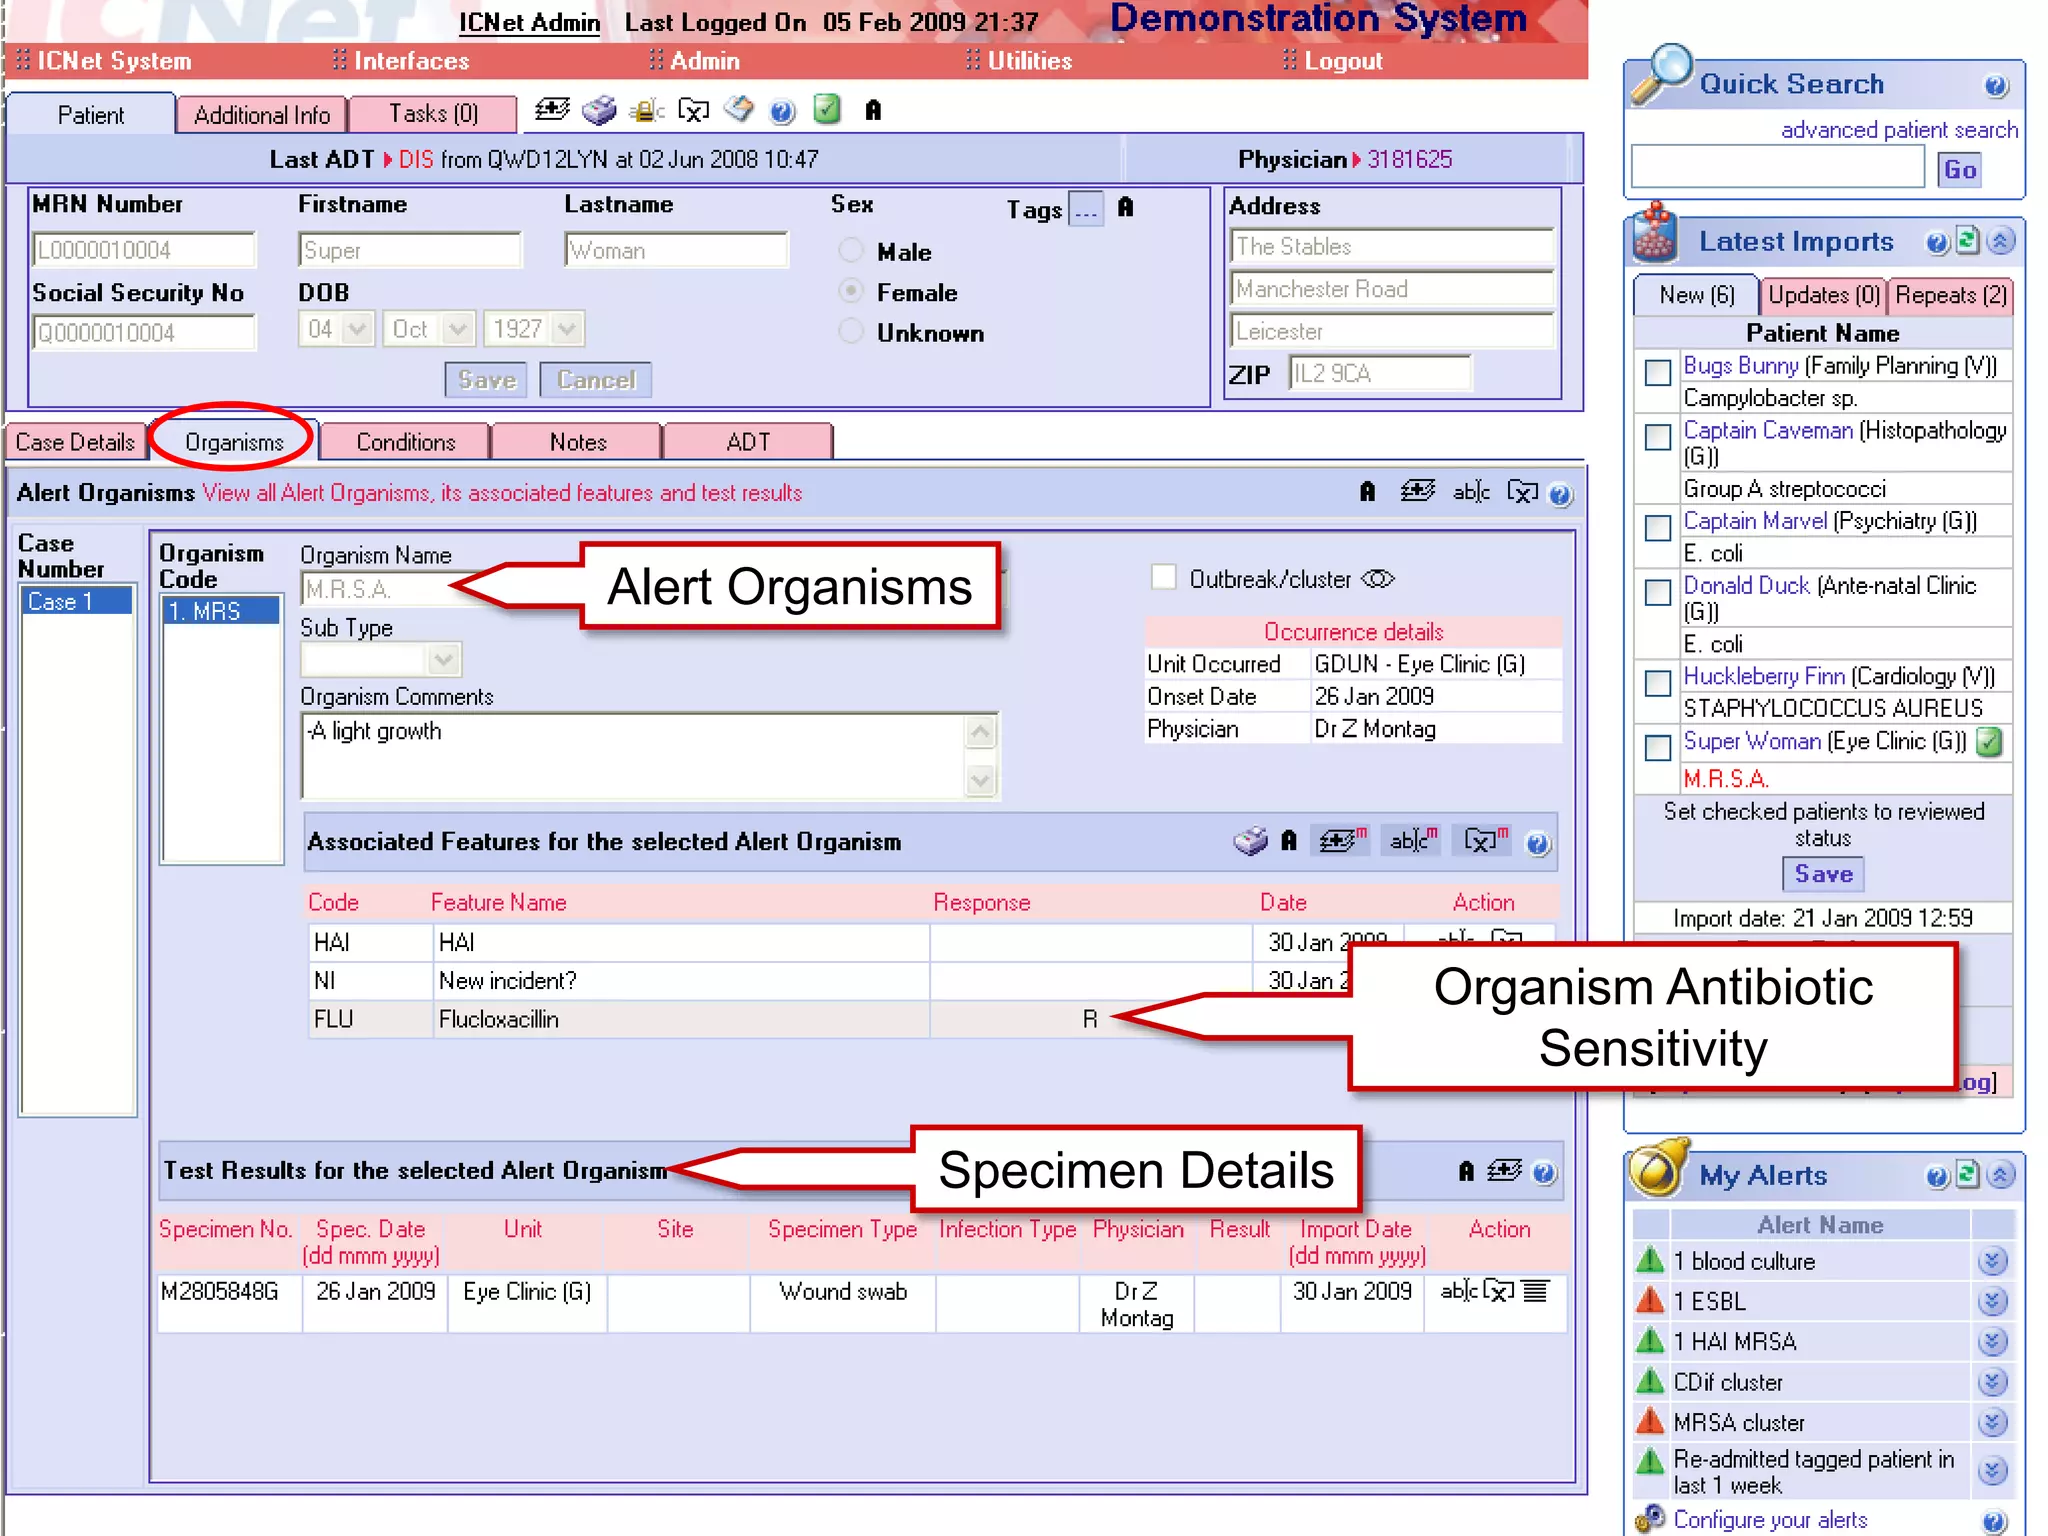Check the Huckleberry Finn import checkbox
The width and height of the screenshot is (2048, 1536).
pos(1657,683)
